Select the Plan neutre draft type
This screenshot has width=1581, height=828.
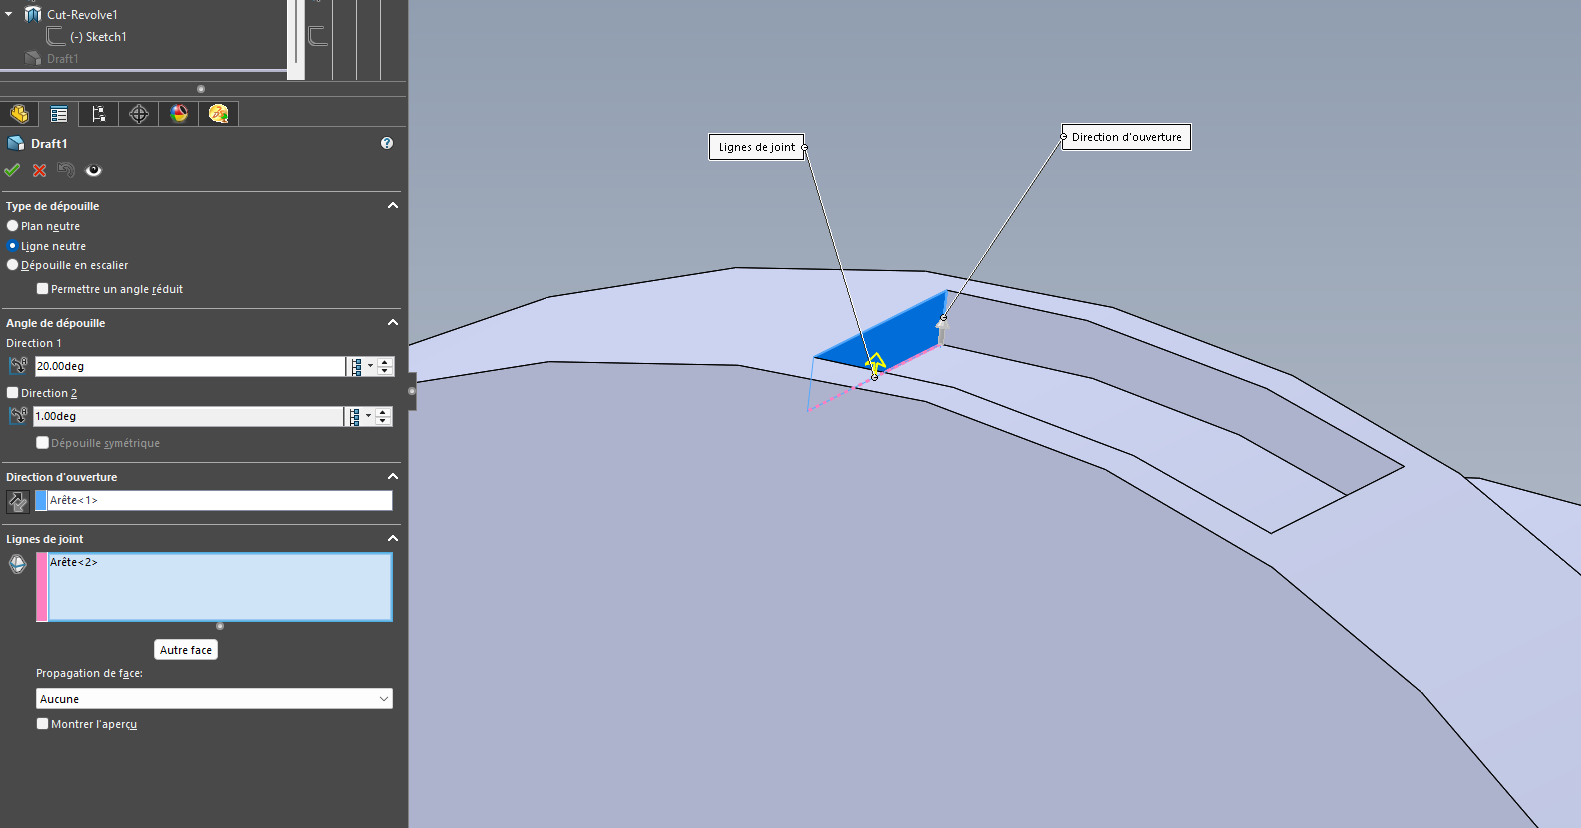click(13, 226)
